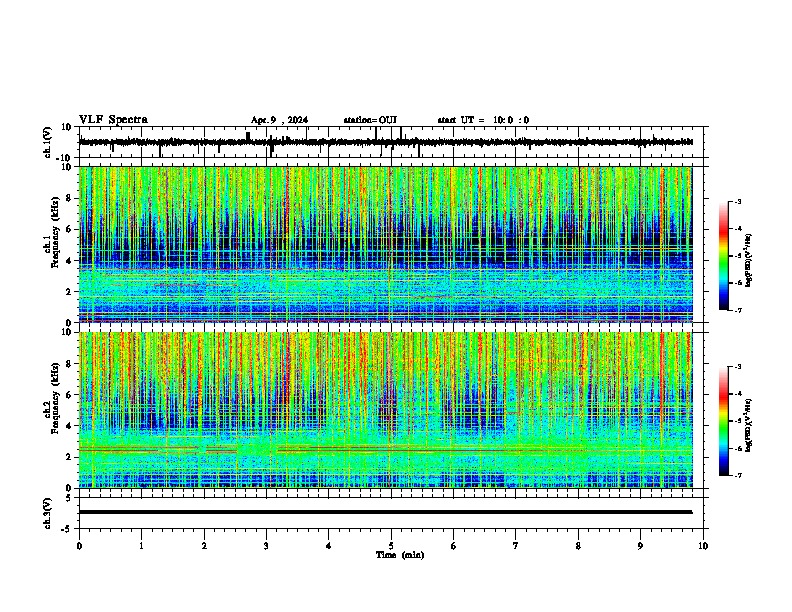The width and height of the screenshot is (792, 612).
Task: Click the "-7" tick on ch.1 color bar
Action: point(738,310)
